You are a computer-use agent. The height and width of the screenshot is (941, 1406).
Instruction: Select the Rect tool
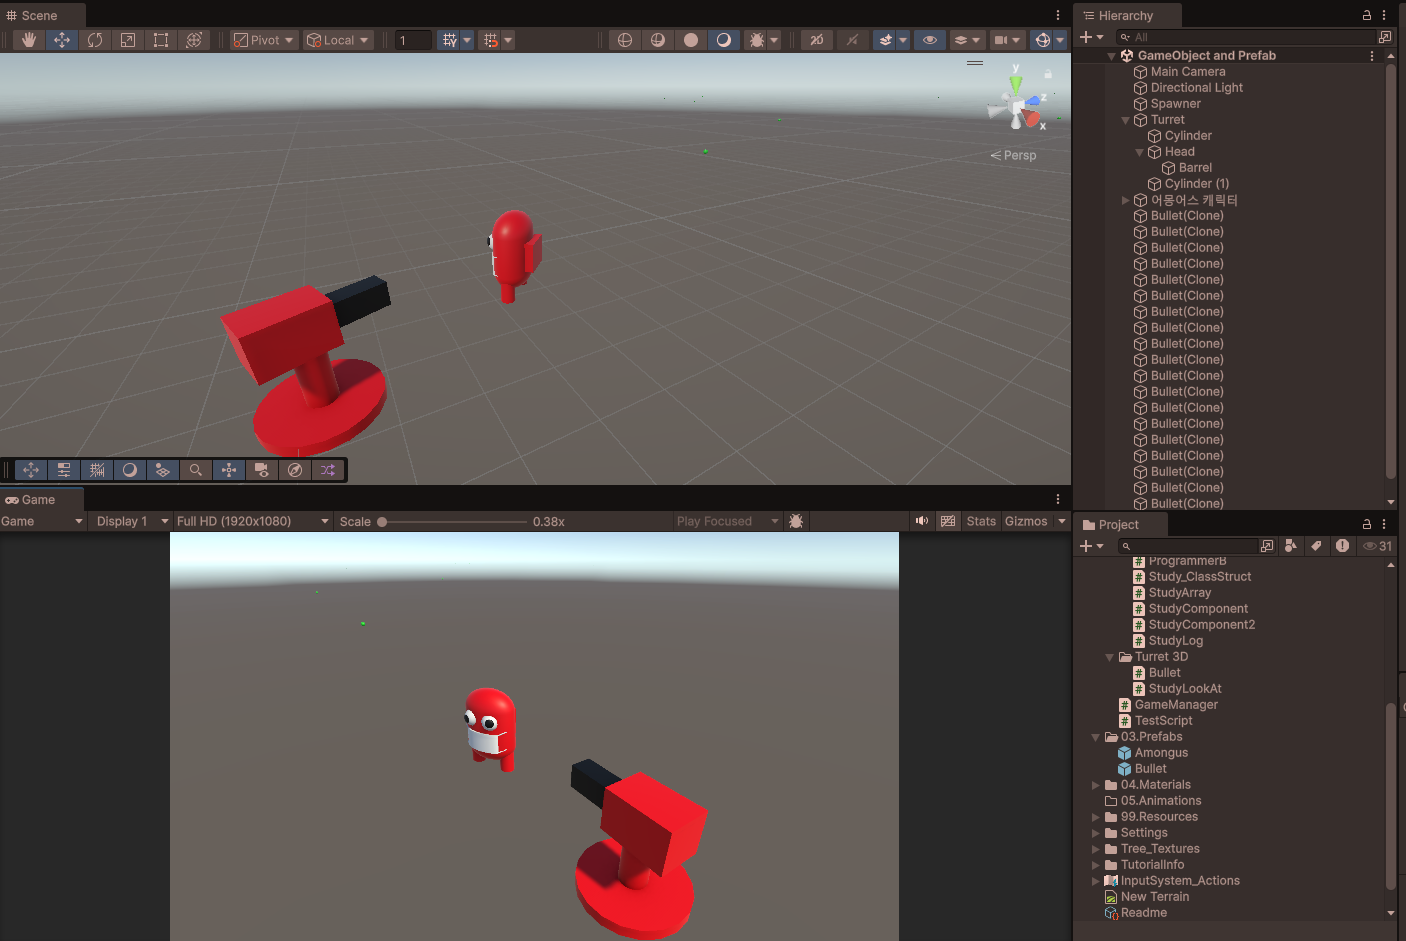[161, 40]
